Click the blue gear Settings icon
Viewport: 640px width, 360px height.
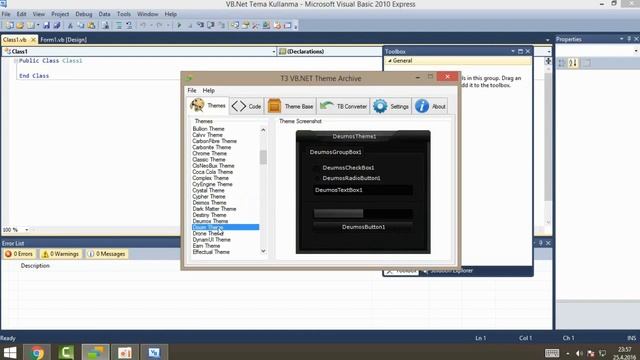click(380, 106)
